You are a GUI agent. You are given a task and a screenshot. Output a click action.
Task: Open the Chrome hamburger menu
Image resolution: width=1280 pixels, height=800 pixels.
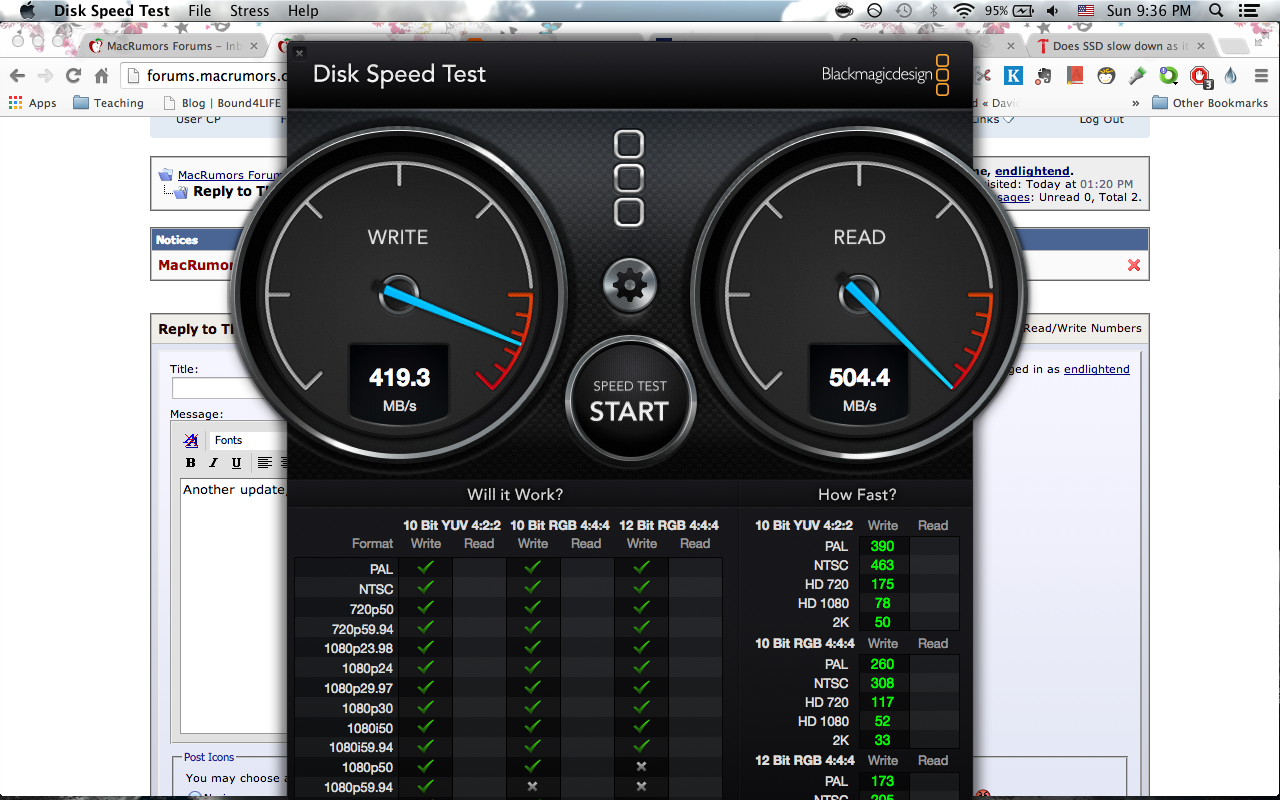click(1260, 76)
